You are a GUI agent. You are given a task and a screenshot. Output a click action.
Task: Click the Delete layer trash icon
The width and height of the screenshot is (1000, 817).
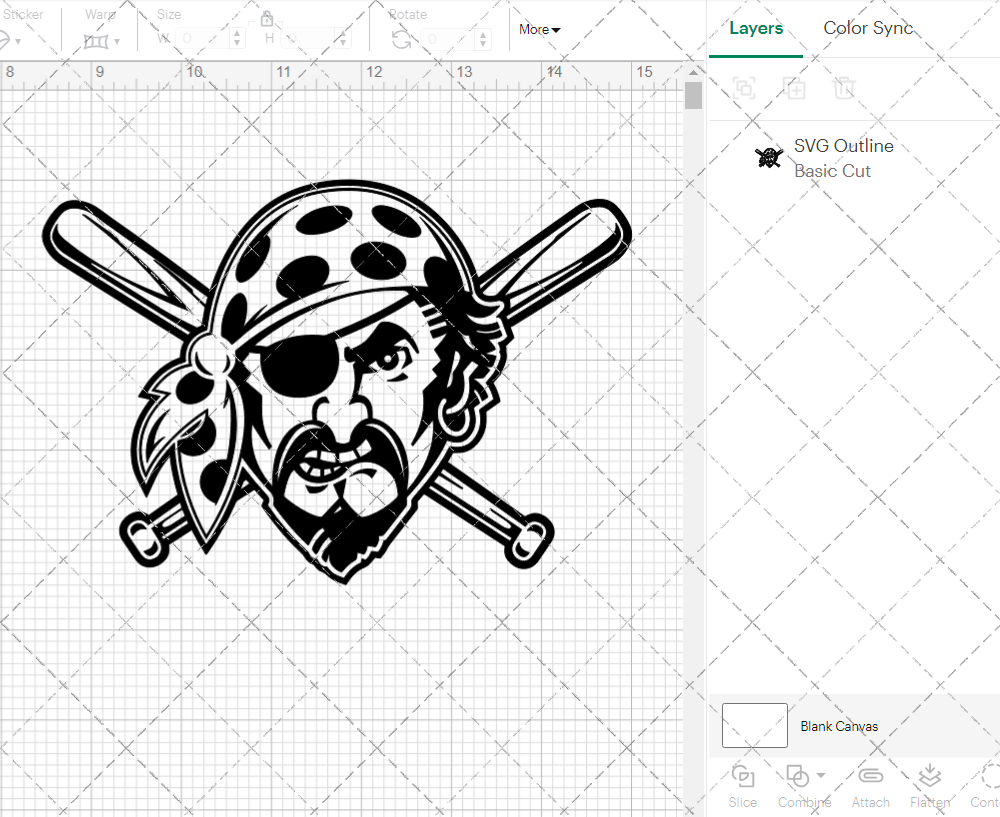click(x=845, y=89)
